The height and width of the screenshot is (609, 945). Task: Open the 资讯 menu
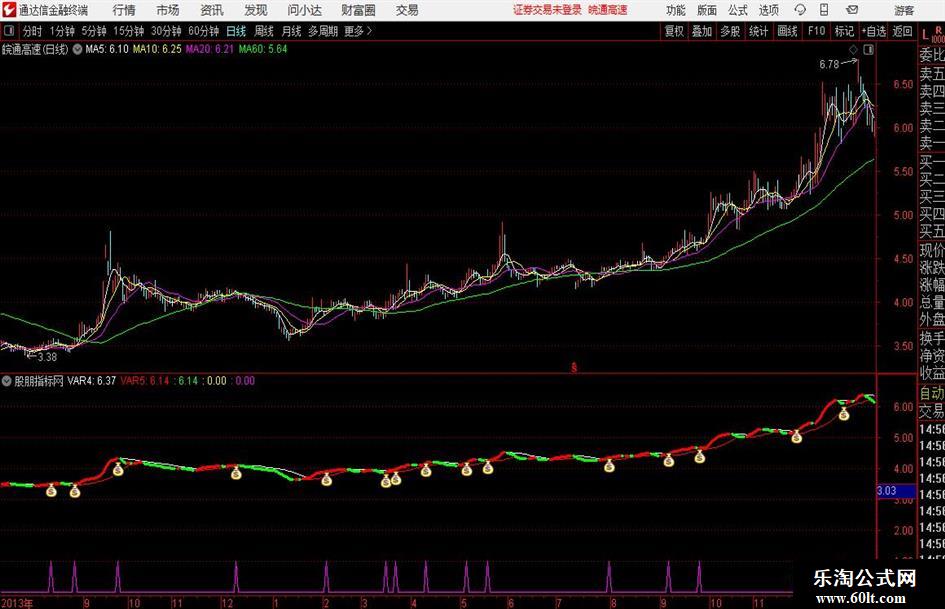pyautogui.click(x=212, y=10)
